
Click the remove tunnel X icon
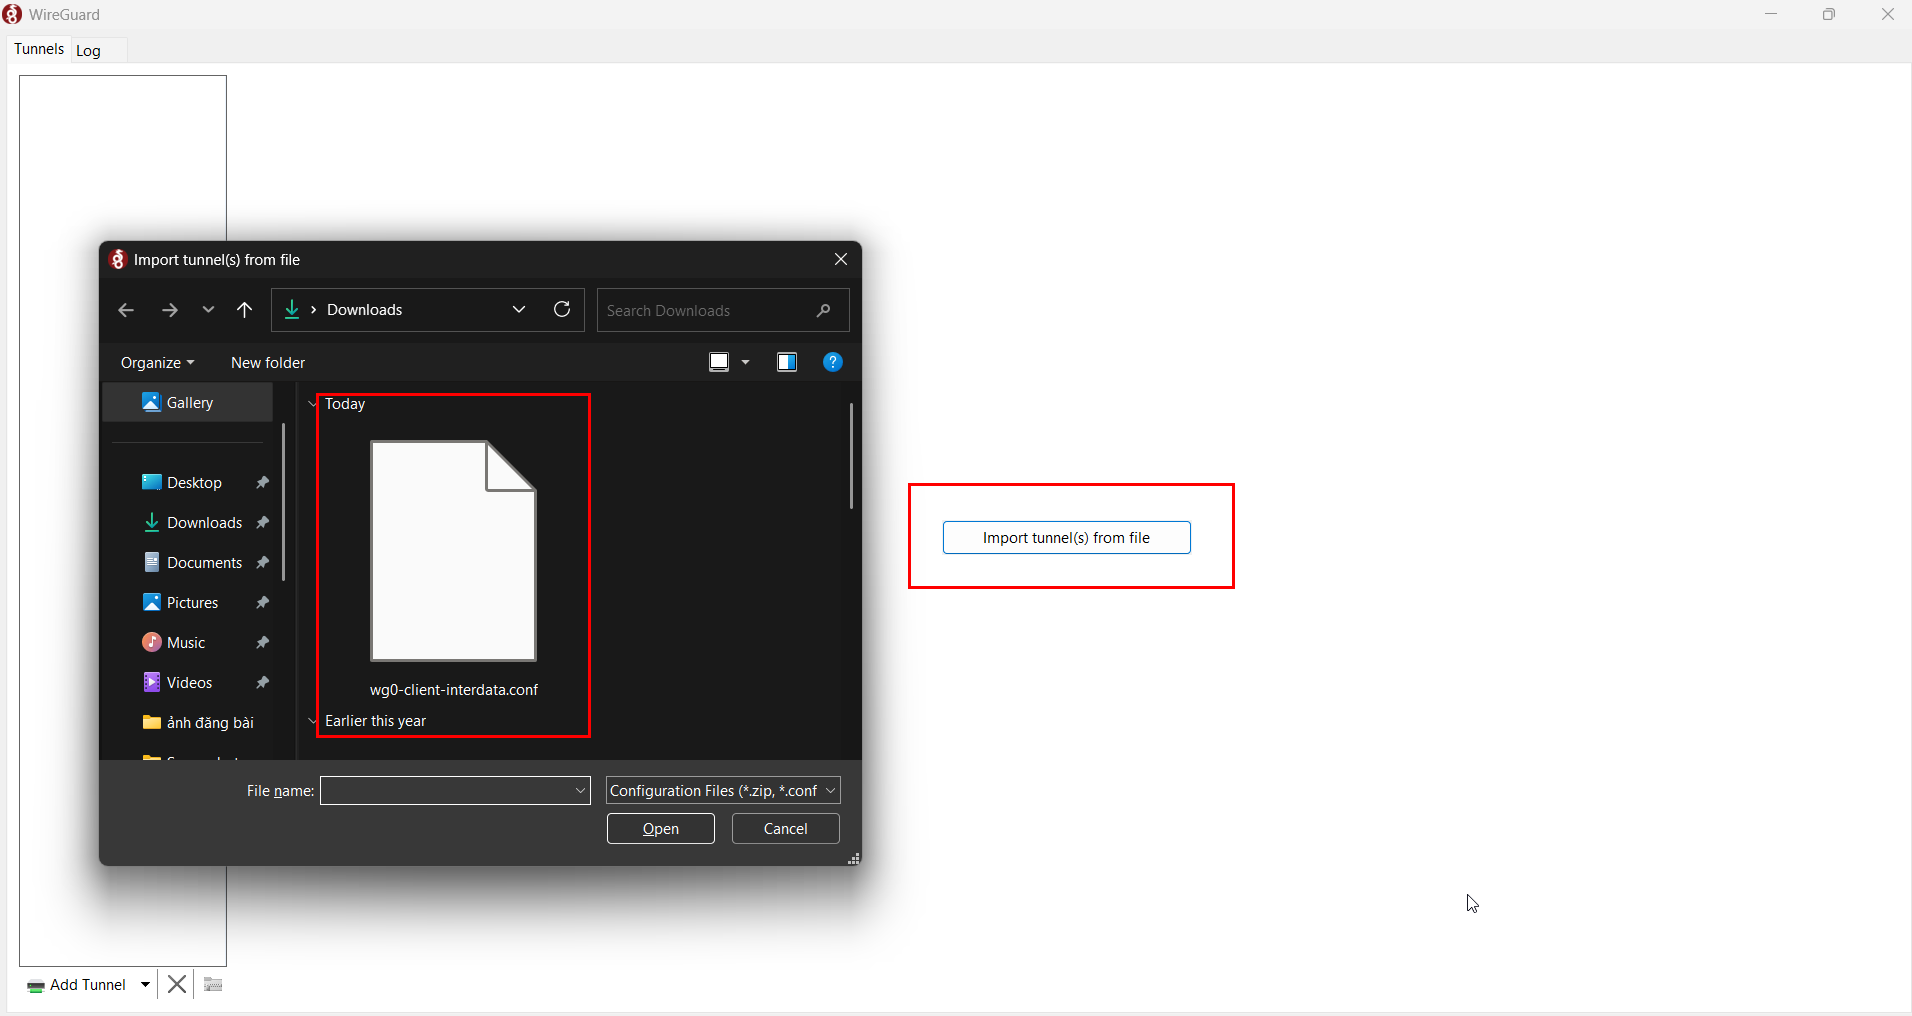pos(177,985)
